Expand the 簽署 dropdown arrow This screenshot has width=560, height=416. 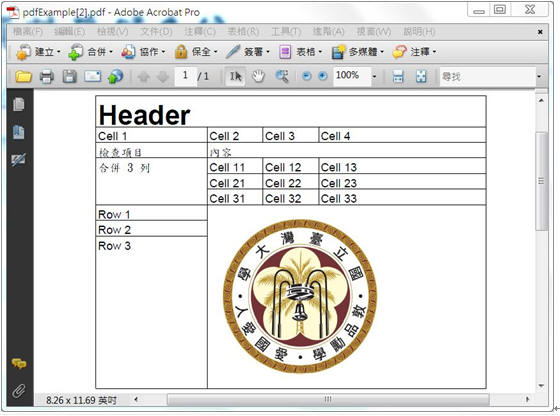coord(268,52)
